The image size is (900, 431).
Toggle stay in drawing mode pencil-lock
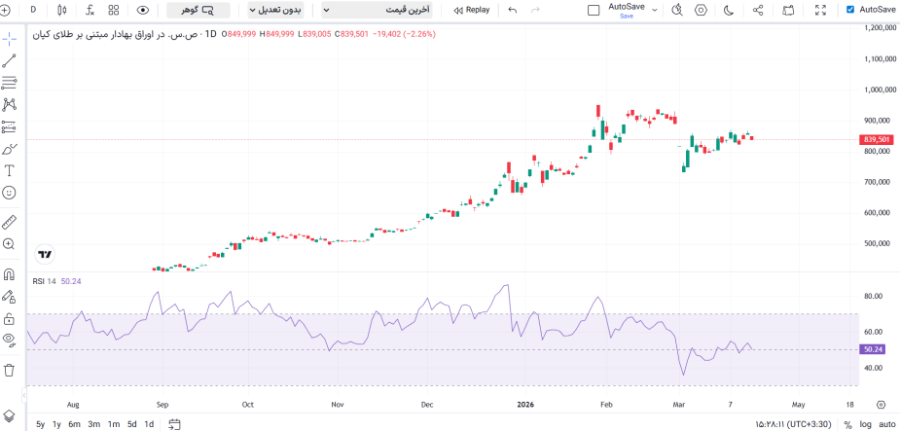tap(9, 296)
